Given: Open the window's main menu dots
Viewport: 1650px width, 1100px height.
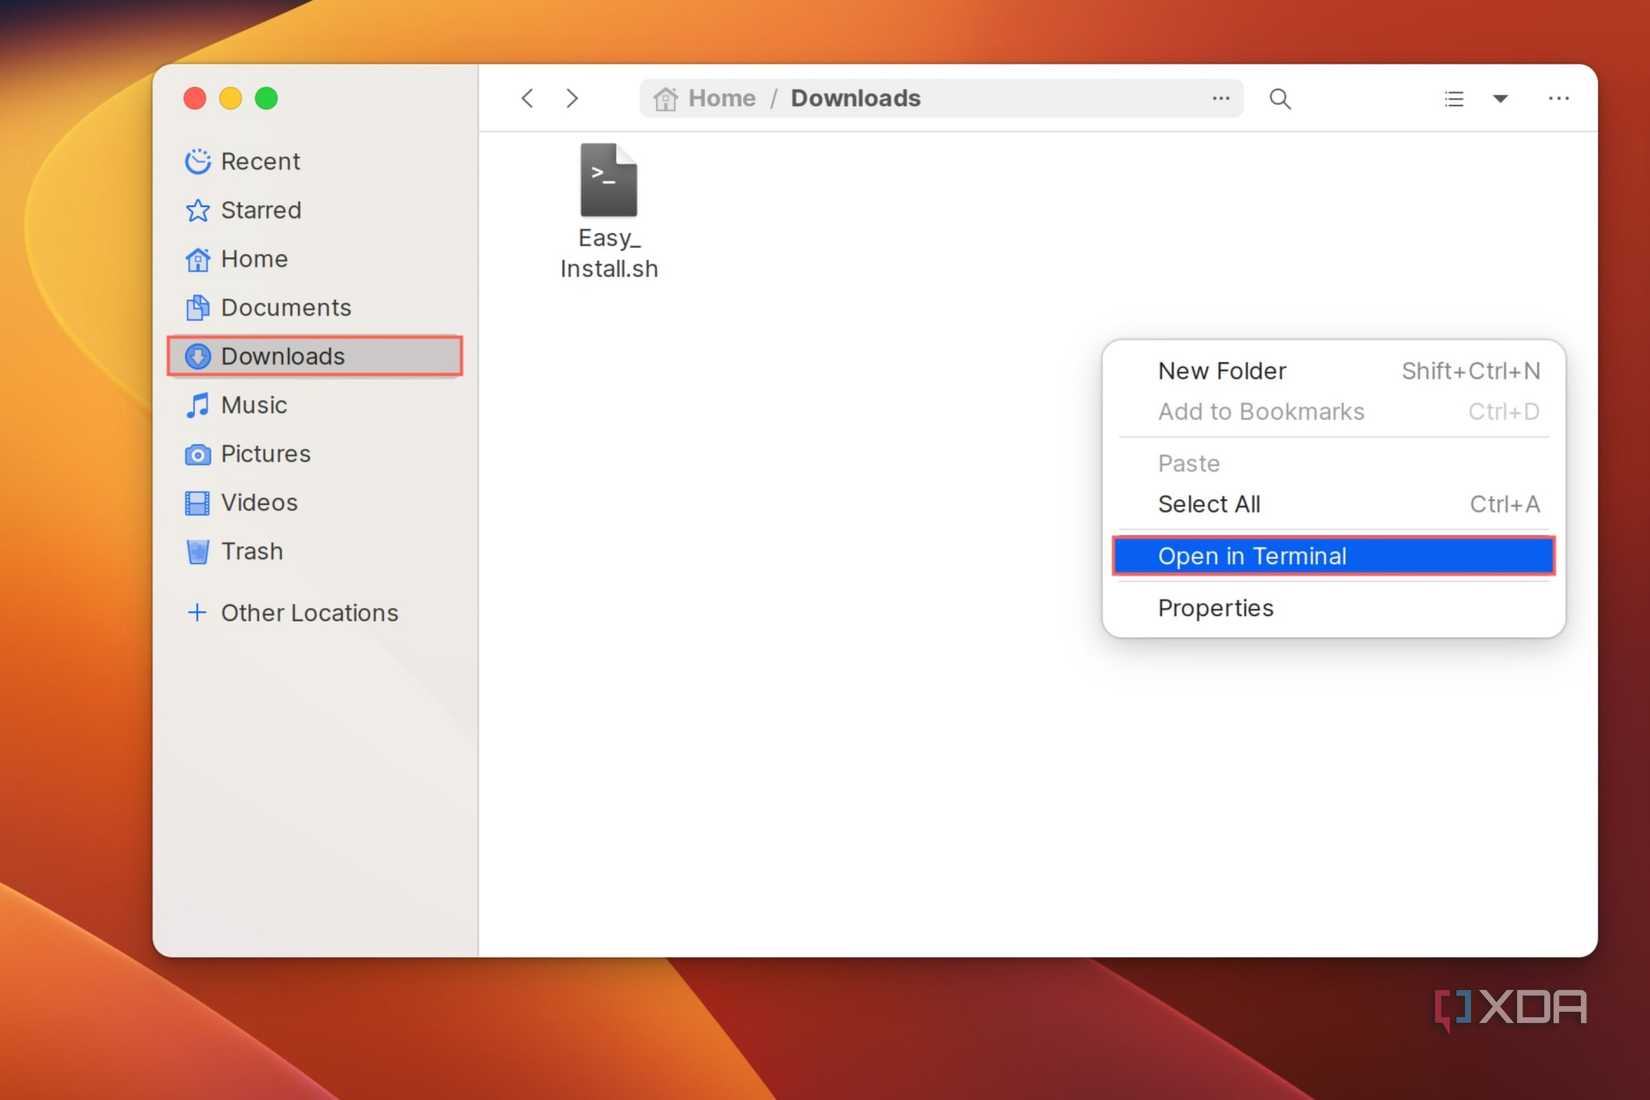Looking at the screenshot, I should click(x=1558, y=98).
